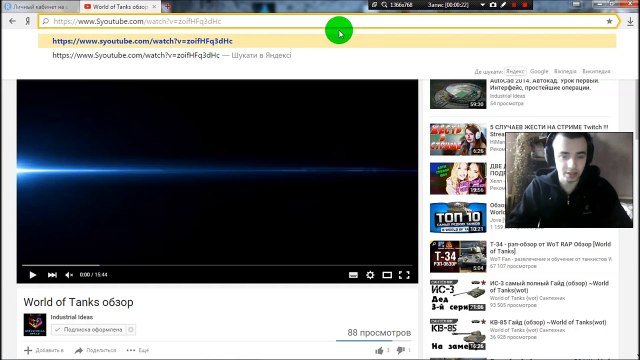Open Industrial Ideas channel avatar
Screen dimensions: 640x360
(x=35, y=324)
